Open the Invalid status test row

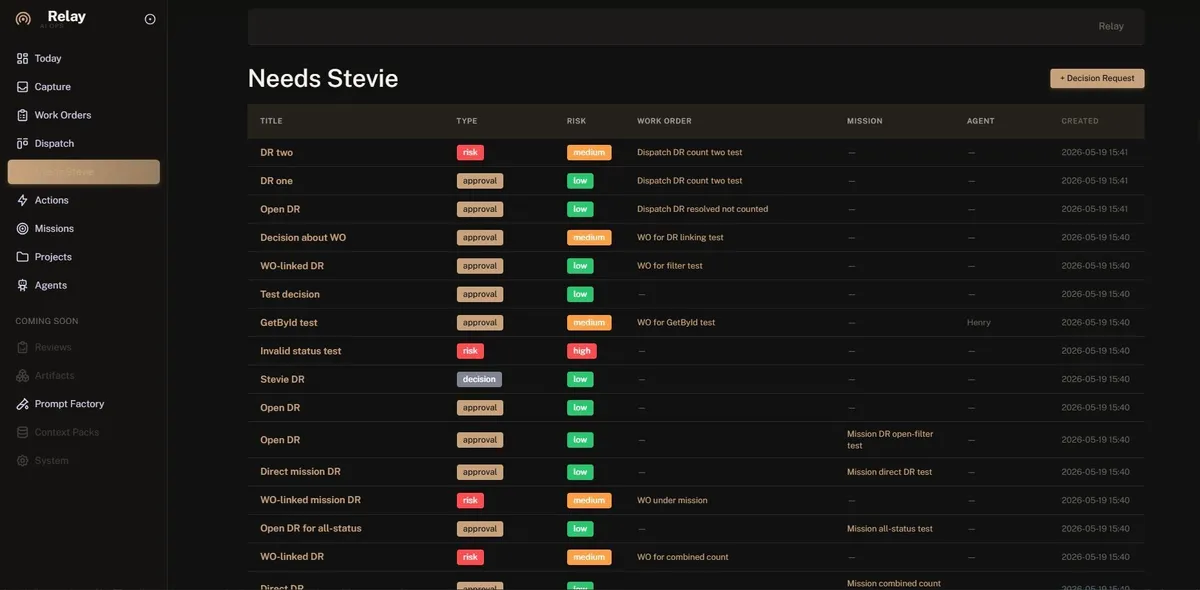(300, 351)
